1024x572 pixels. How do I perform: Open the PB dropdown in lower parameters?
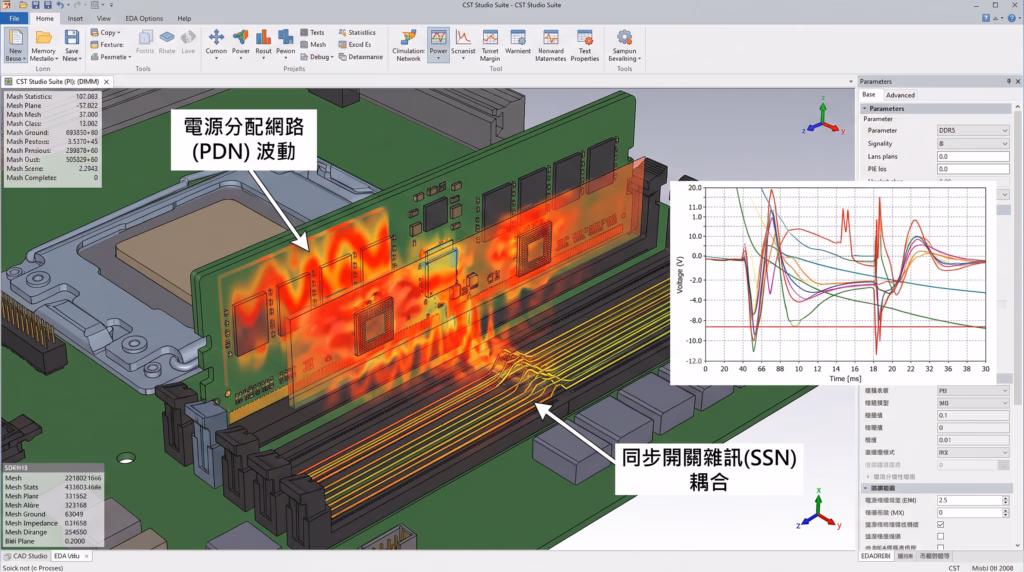pos(973,390)
